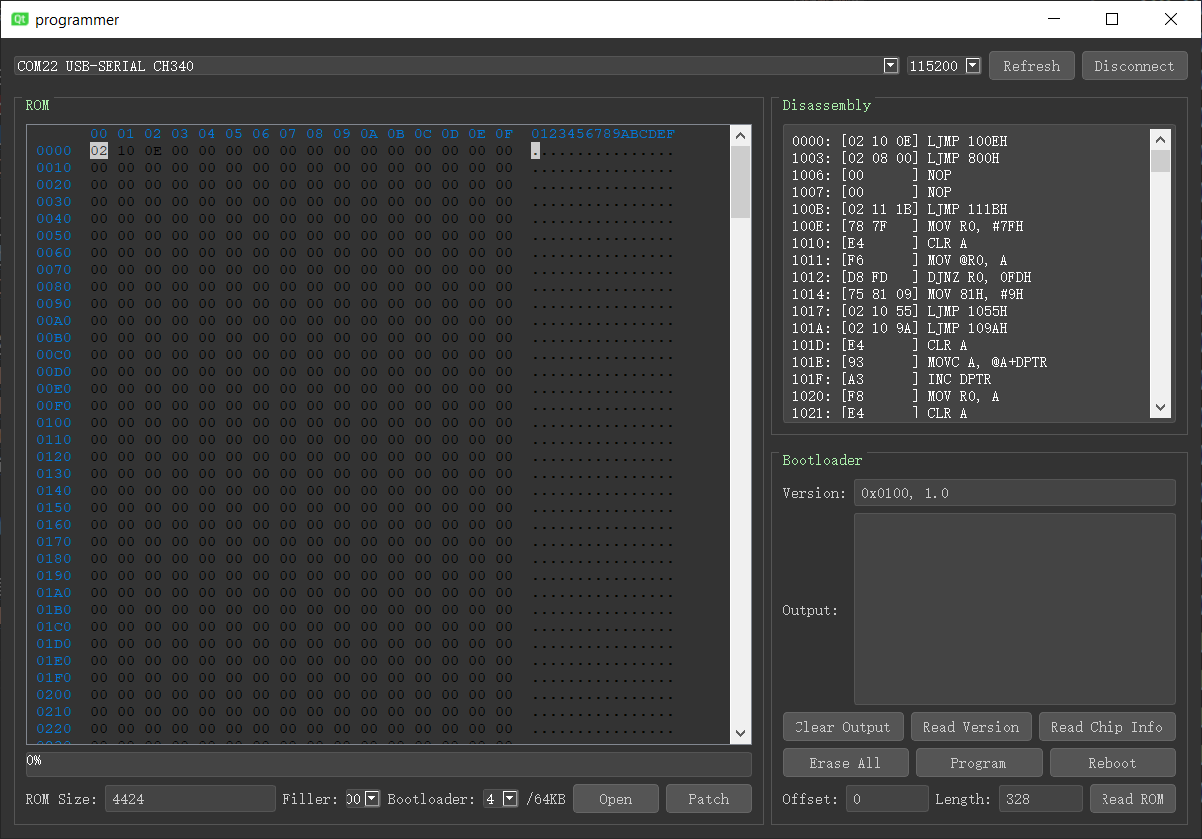Select disassembly line MOV R0, #7FH
Screen dimensions: 1202x839
tap(908, 226)
